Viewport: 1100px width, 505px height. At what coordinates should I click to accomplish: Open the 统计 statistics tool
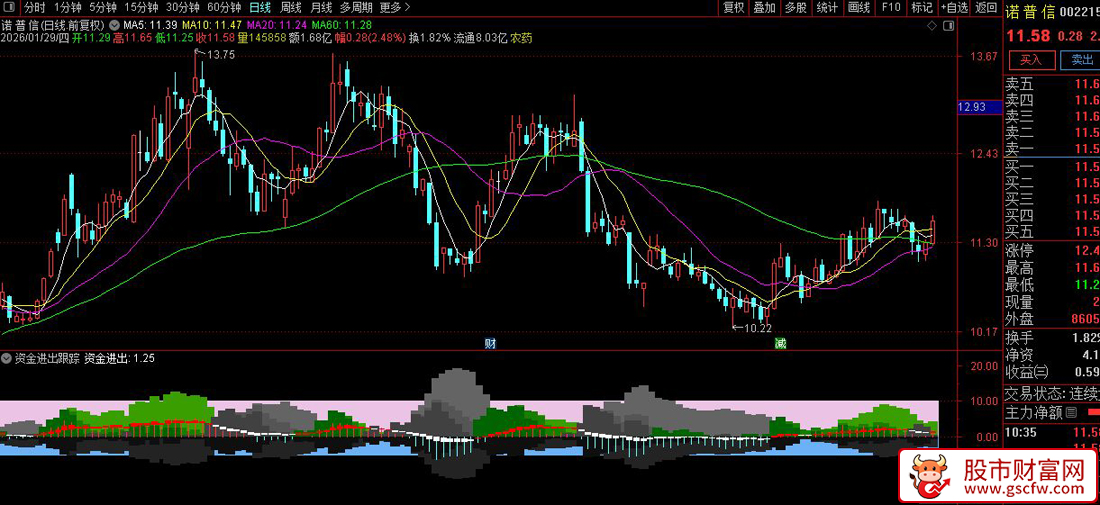pos(827,8)
